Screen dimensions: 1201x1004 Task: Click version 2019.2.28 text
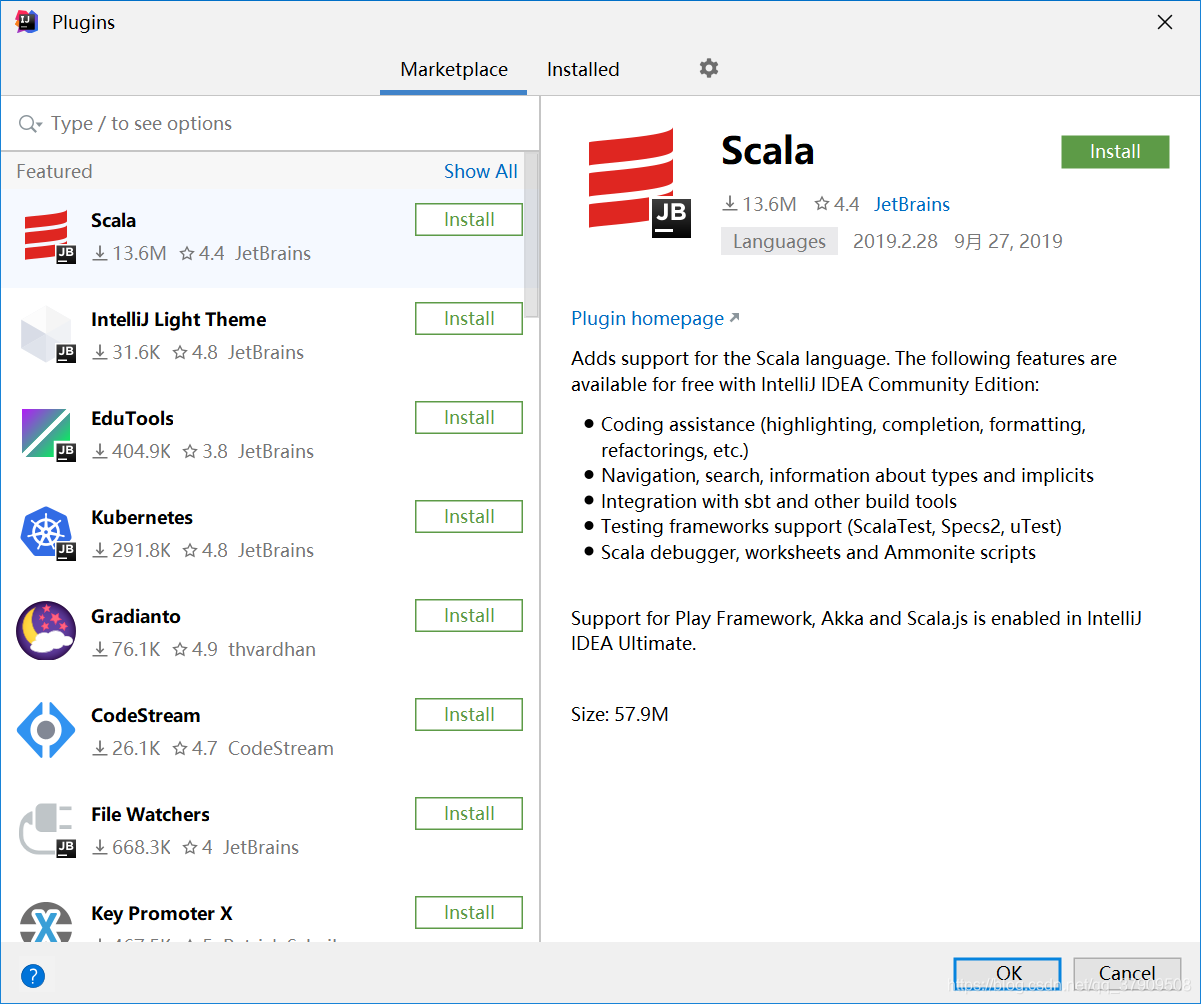tap(895, 241)
